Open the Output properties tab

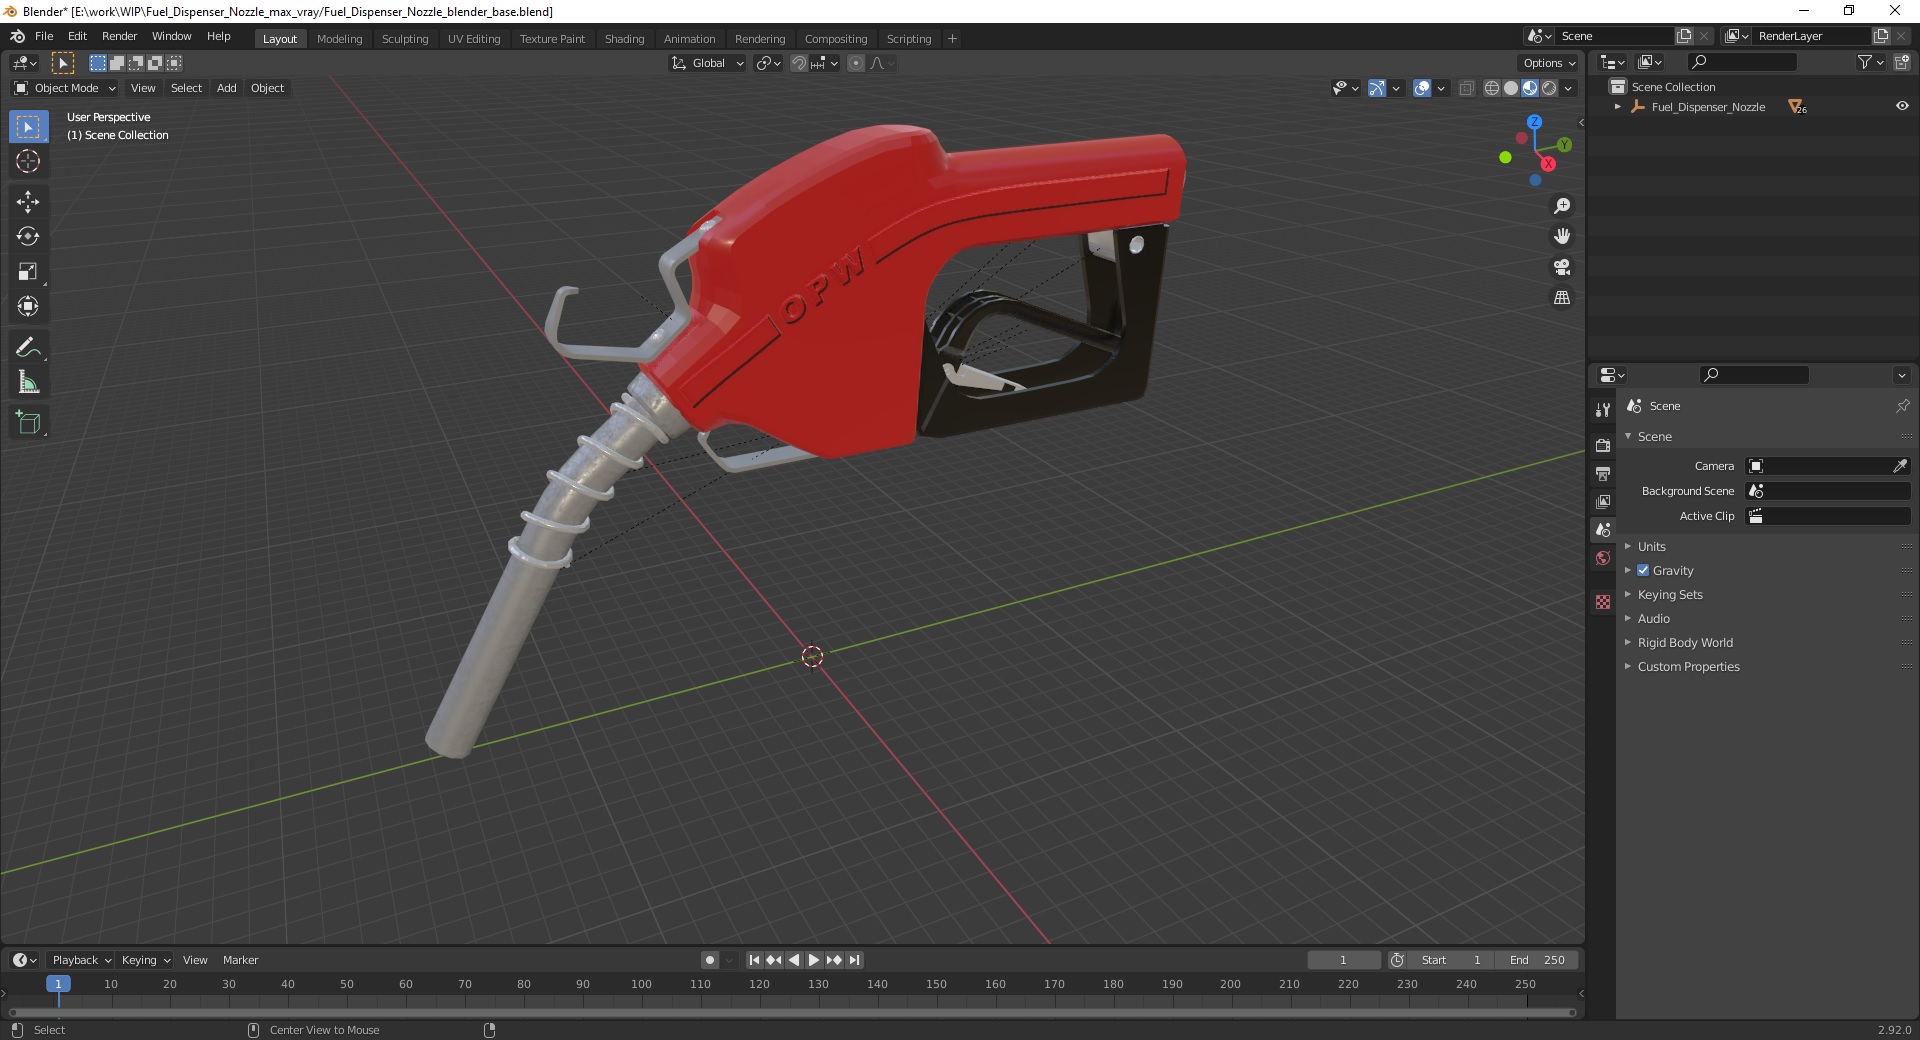click(1603, 473)
